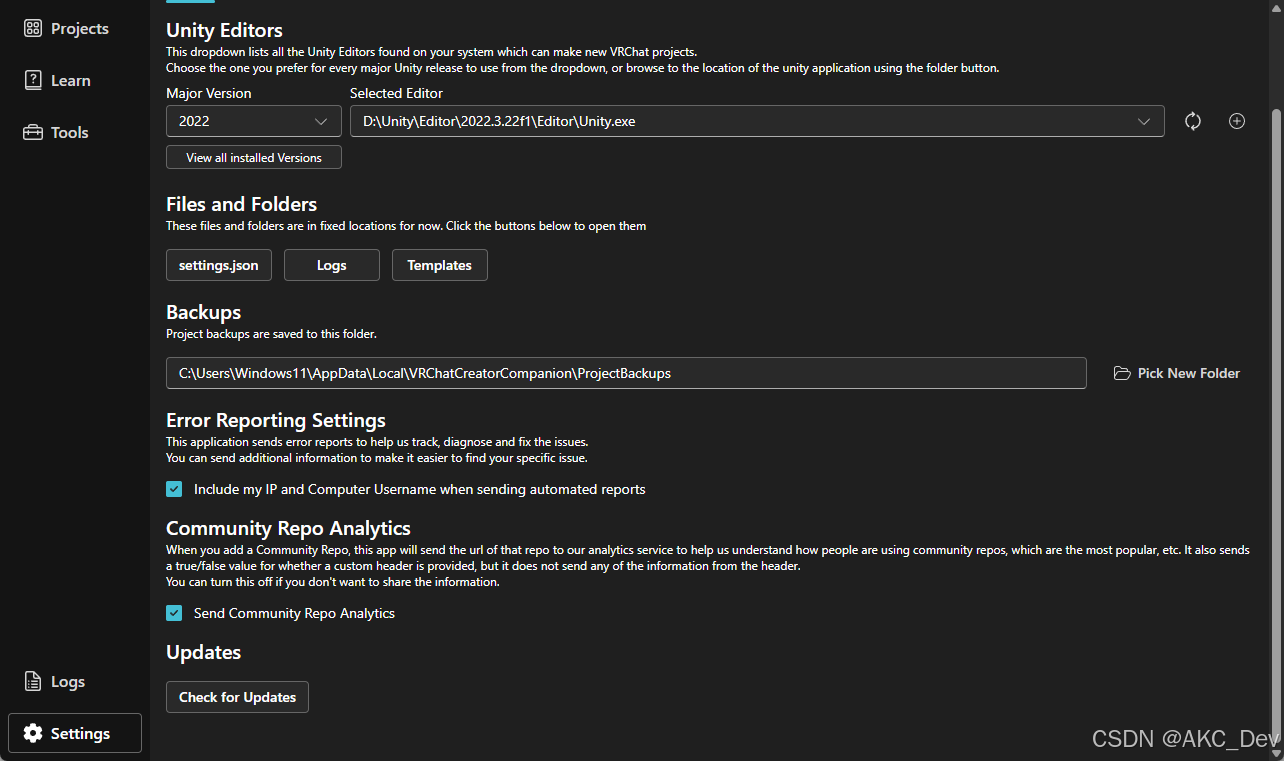Refresh the Unity editors list icon
This screenshot has width=1284, height=761.
pos(1193,121)
